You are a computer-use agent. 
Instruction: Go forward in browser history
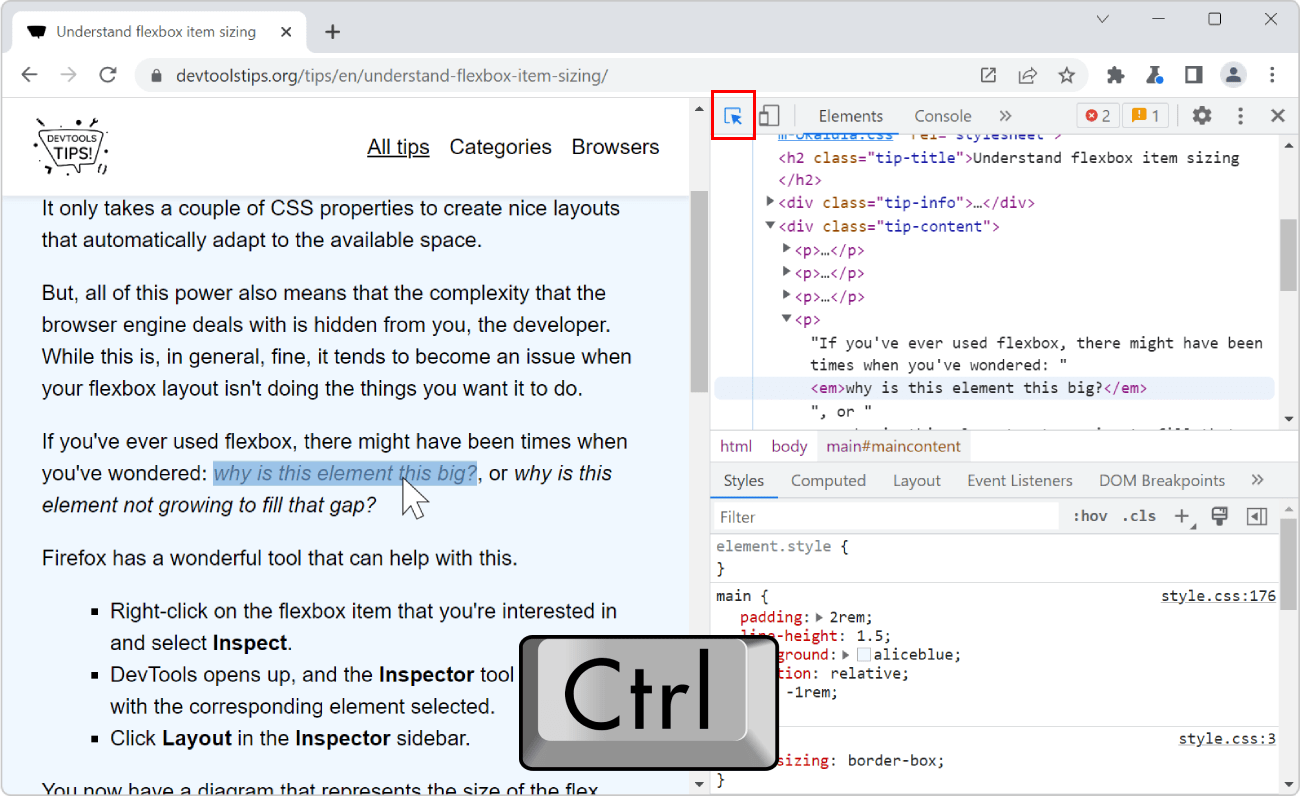pyautogui.click(x=68, y=75)
